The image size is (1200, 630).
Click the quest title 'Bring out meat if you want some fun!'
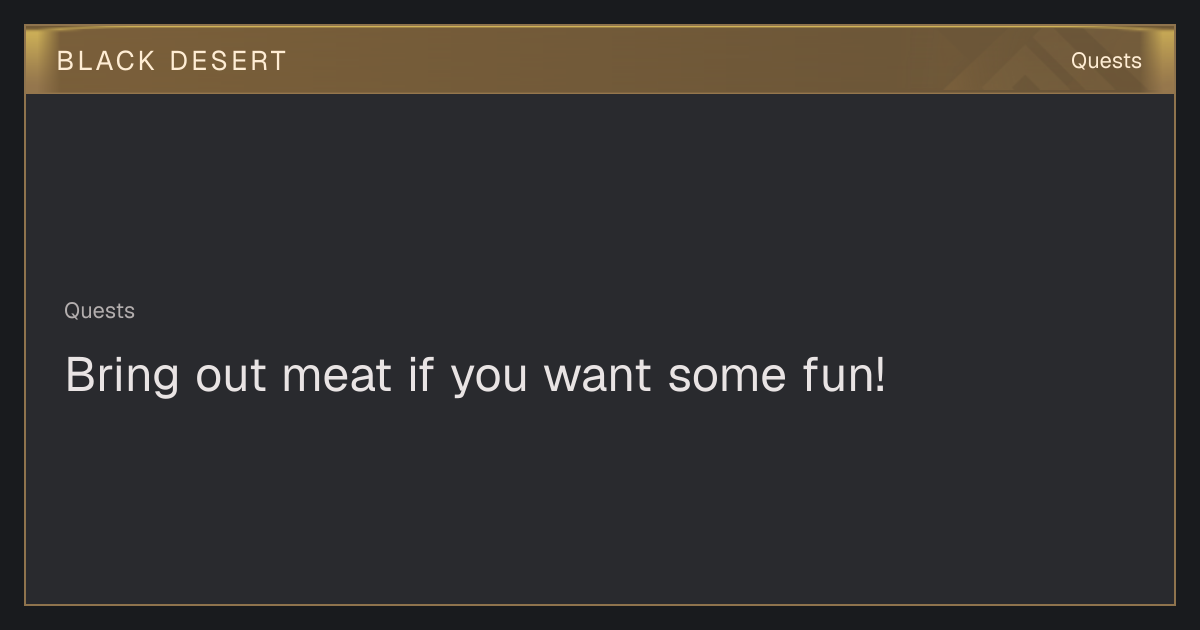pos(475,376)
